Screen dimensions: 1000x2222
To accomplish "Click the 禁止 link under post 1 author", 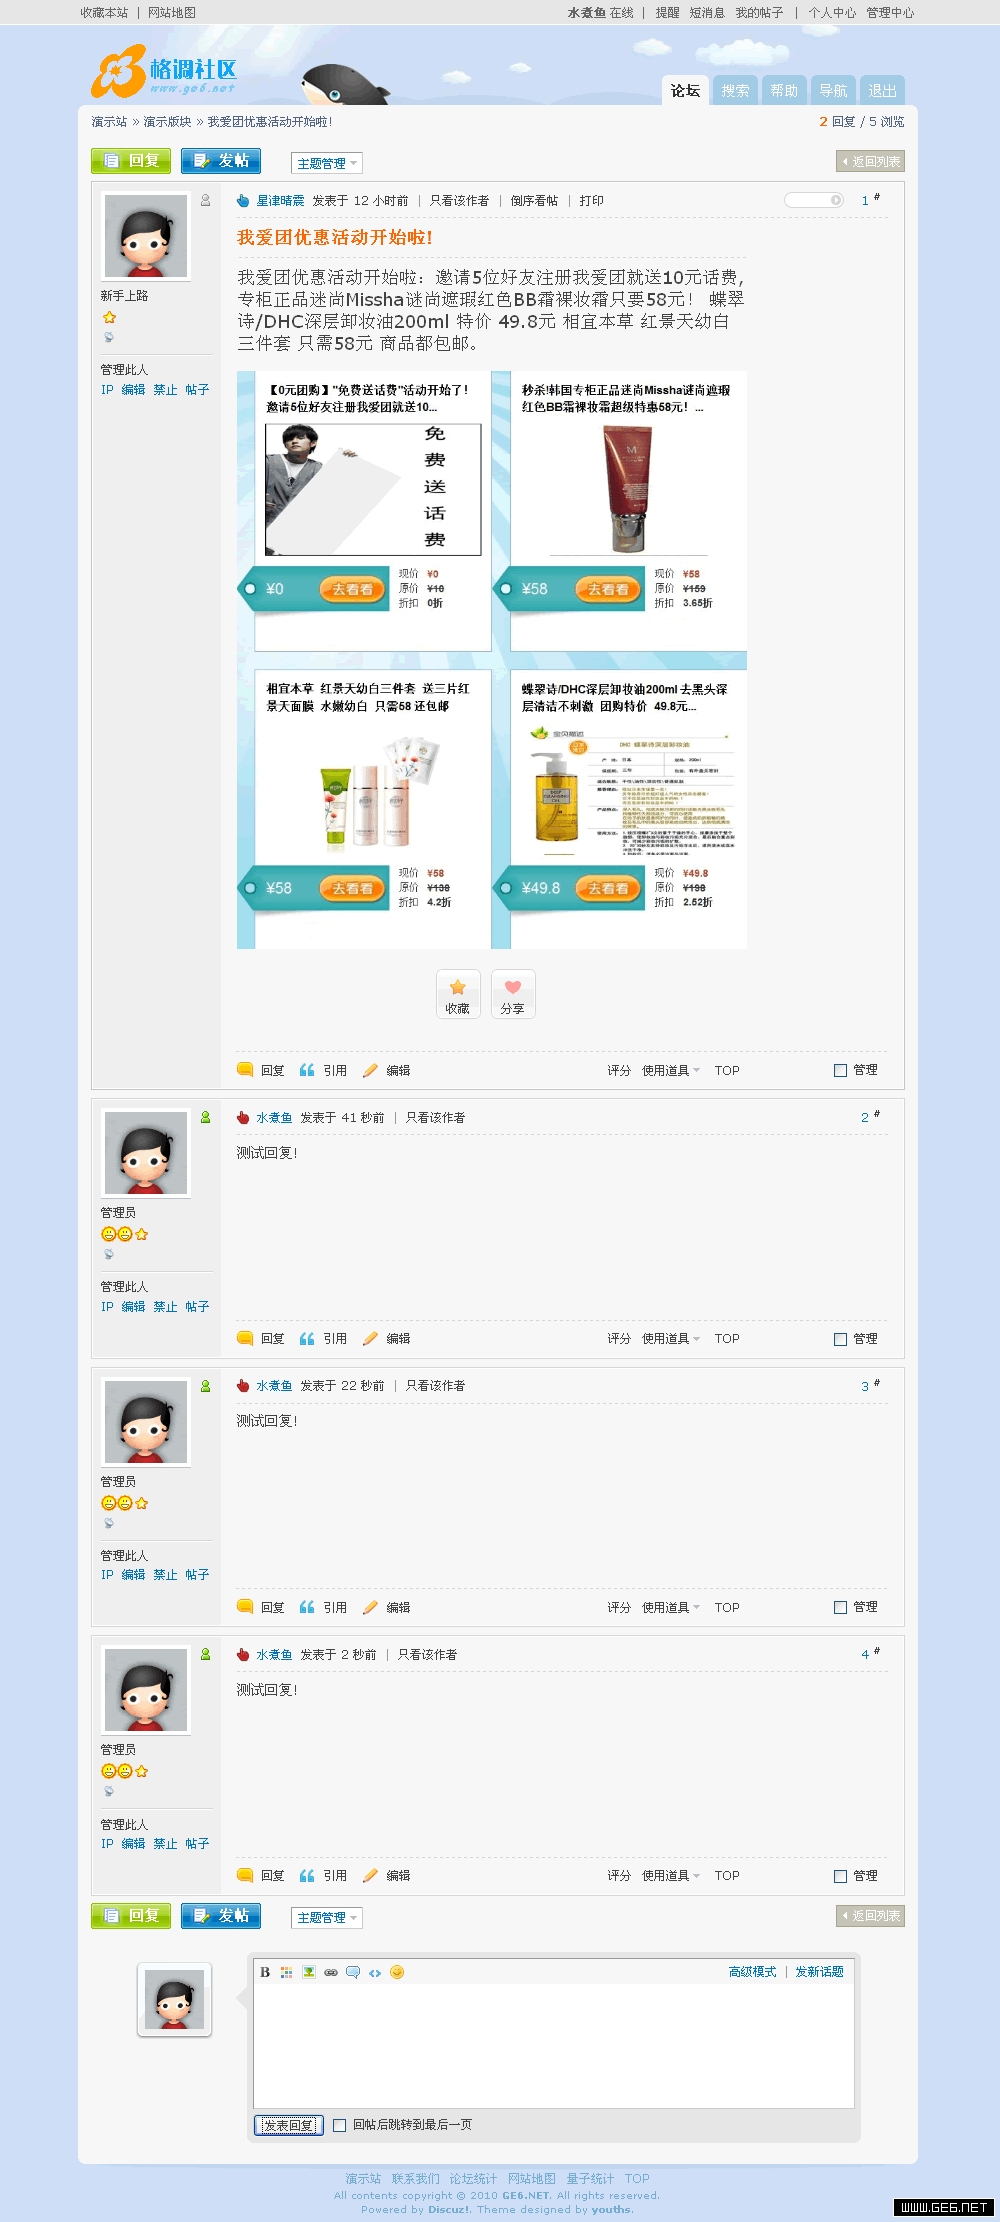I will pos(165,390).
